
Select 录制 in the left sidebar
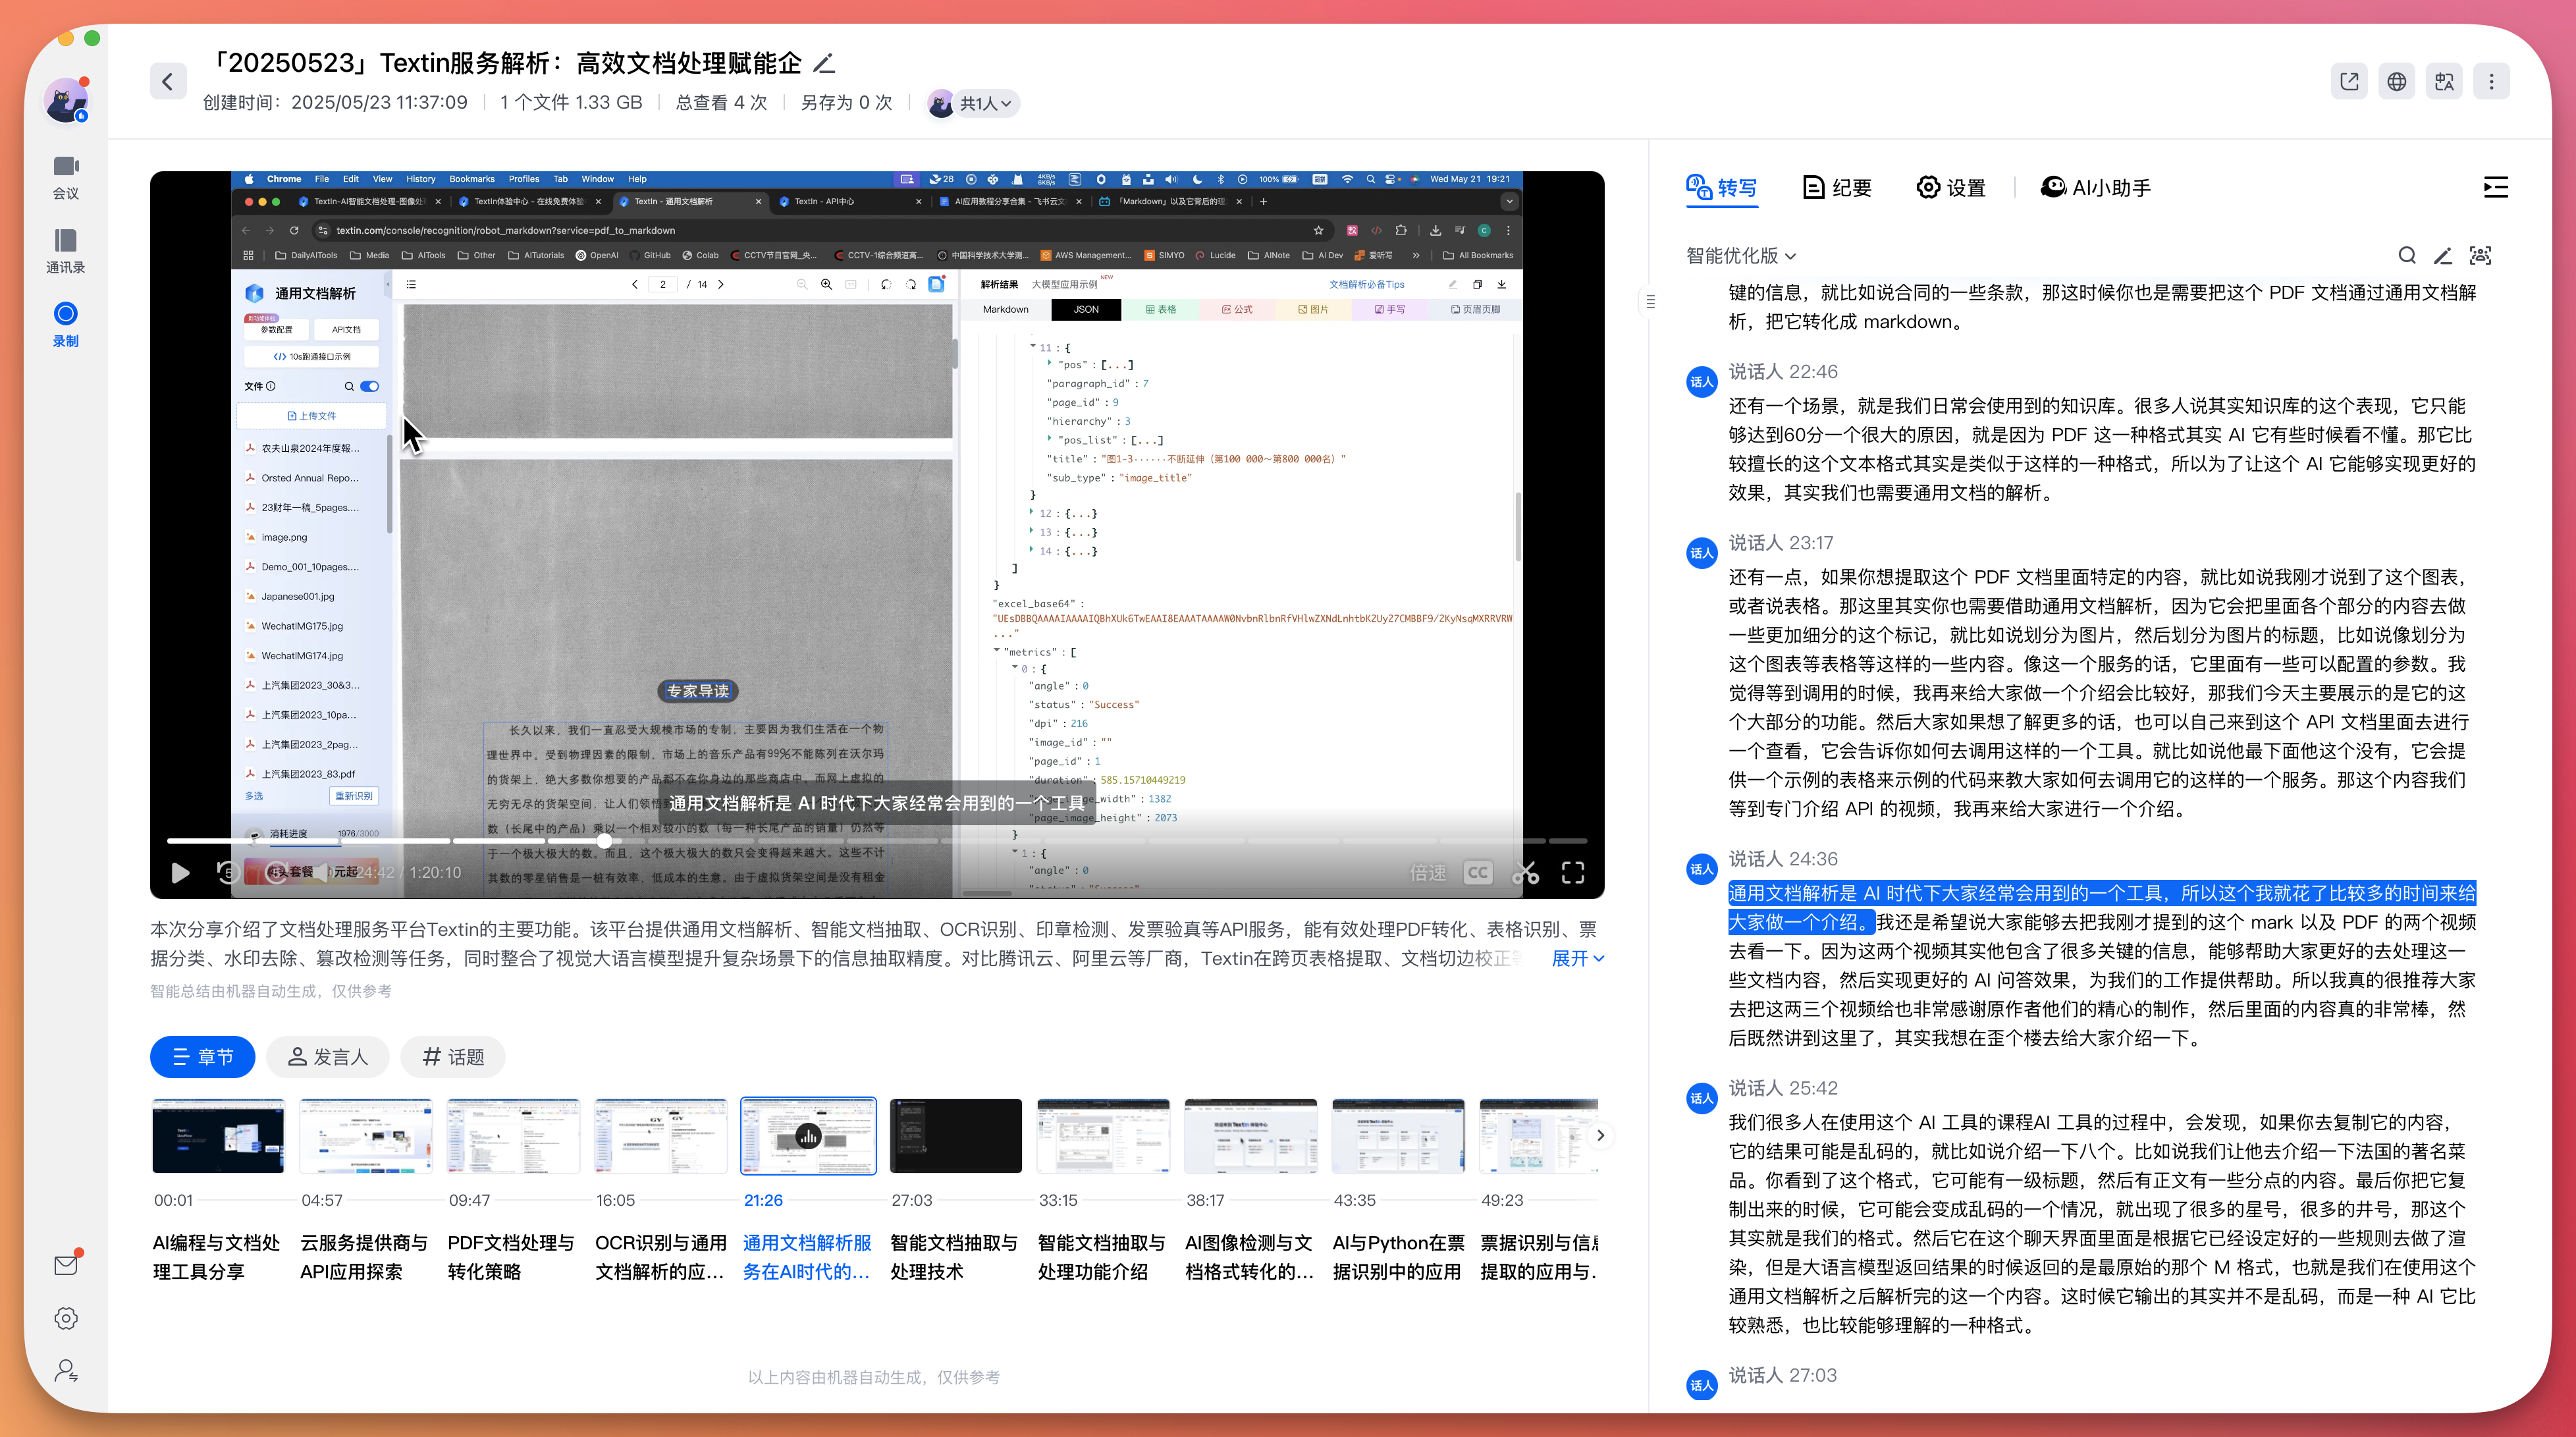pyautogui.click(x=66, y=324)
